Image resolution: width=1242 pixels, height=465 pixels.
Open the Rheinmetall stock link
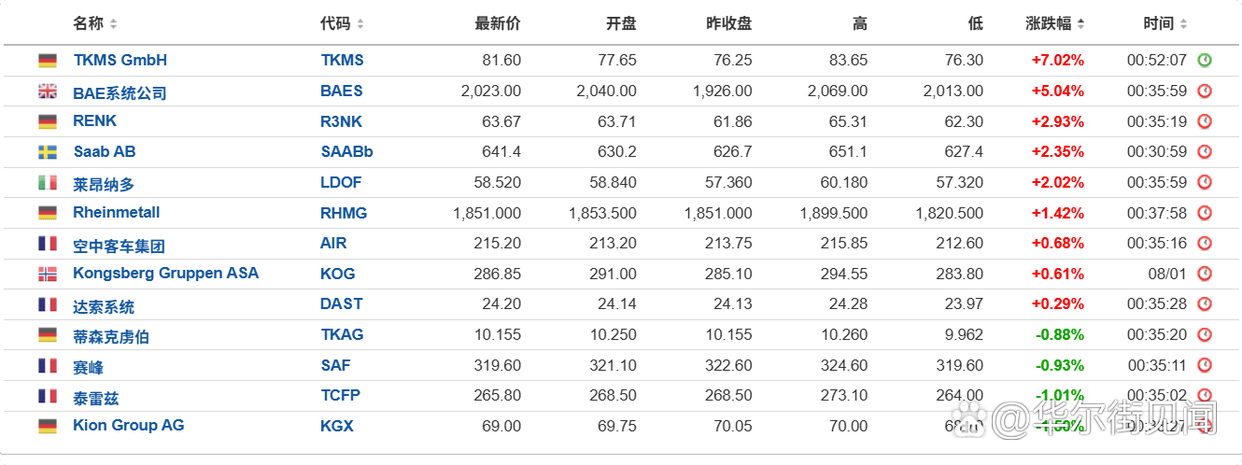coord(116,212)
